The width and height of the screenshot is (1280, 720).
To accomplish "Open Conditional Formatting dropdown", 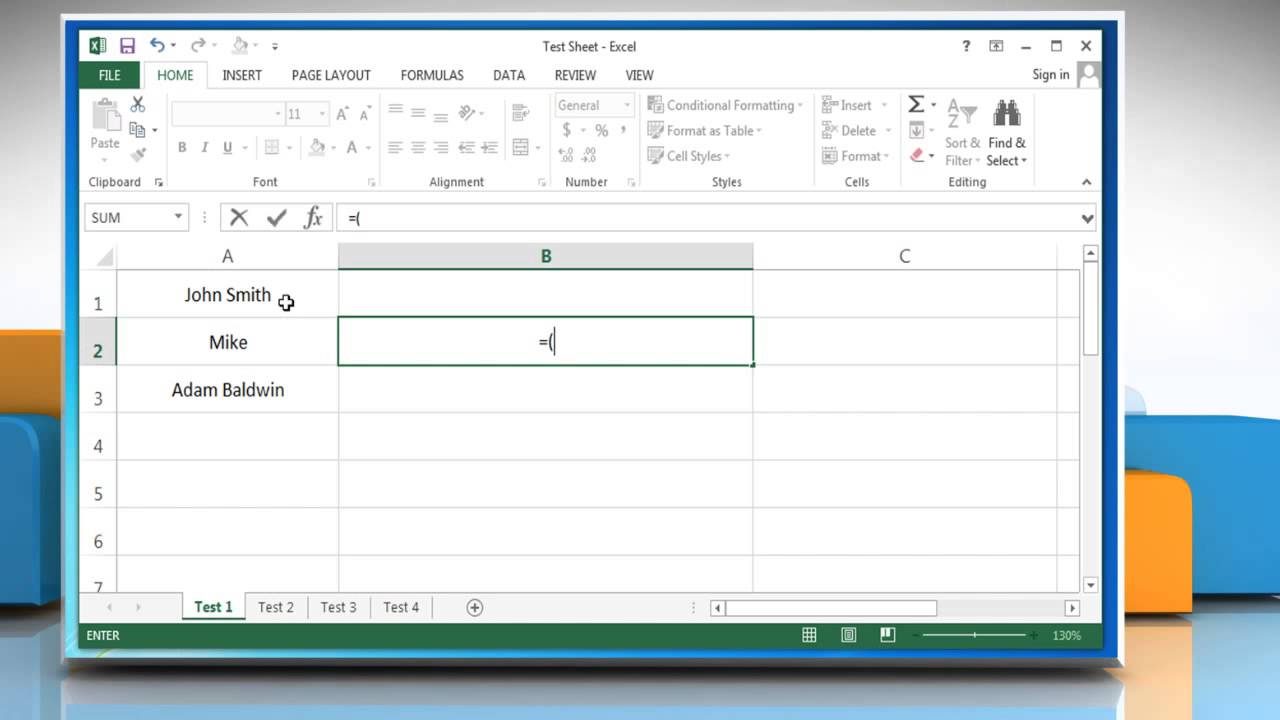I will pos(726,105).
